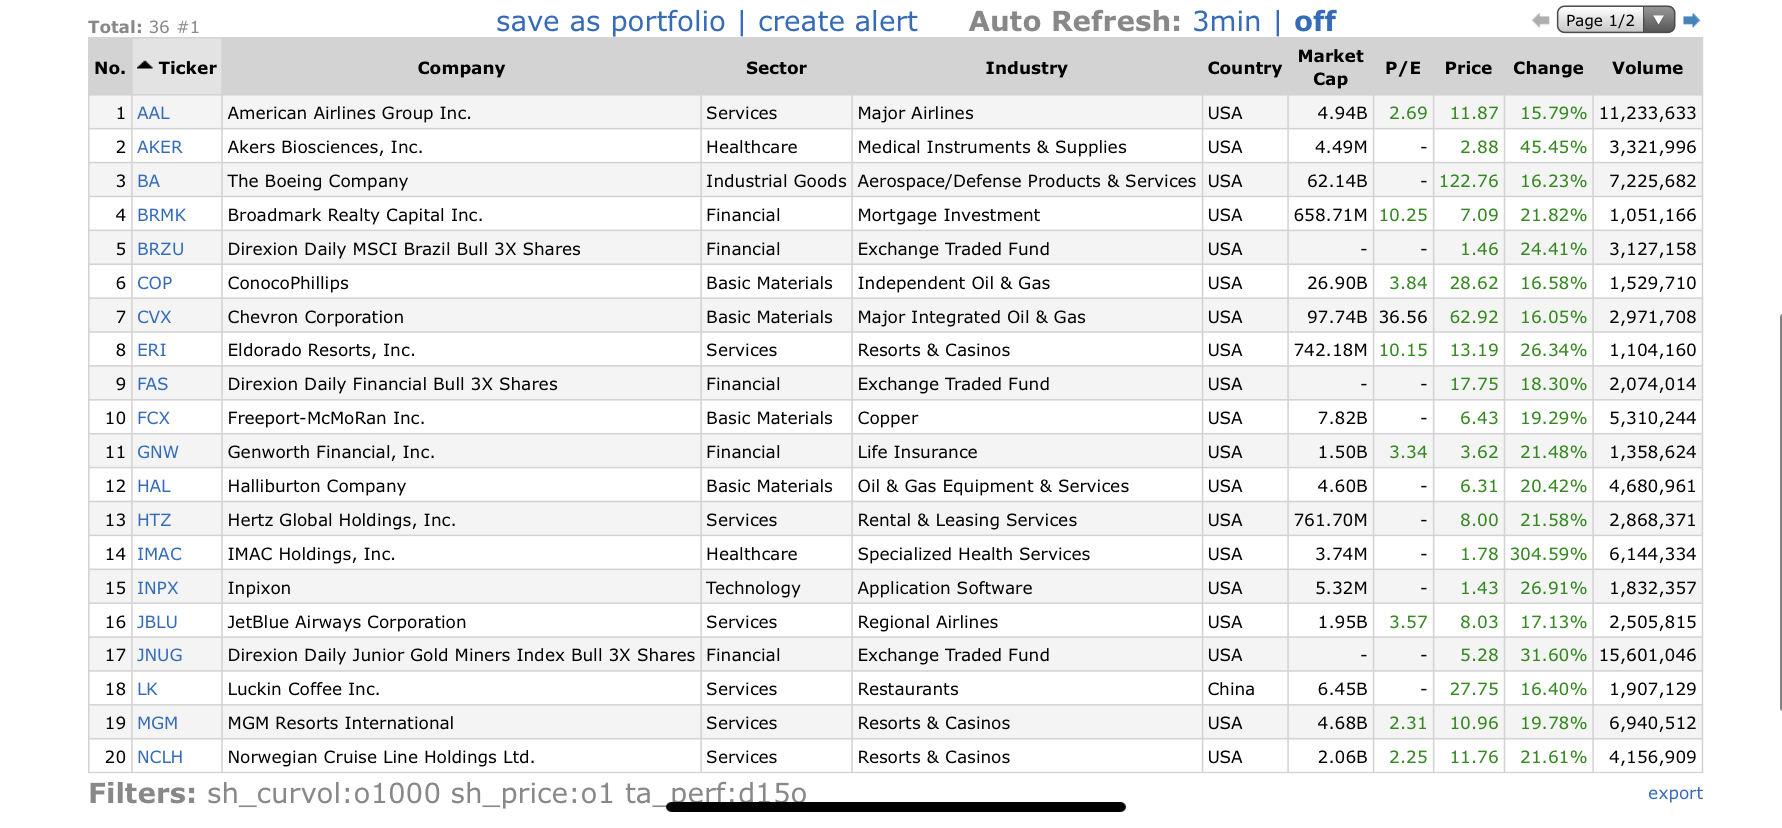Open the HAL ticker link
The height and width of the screenshot is (828, 1782).
(x=154, y=486)
